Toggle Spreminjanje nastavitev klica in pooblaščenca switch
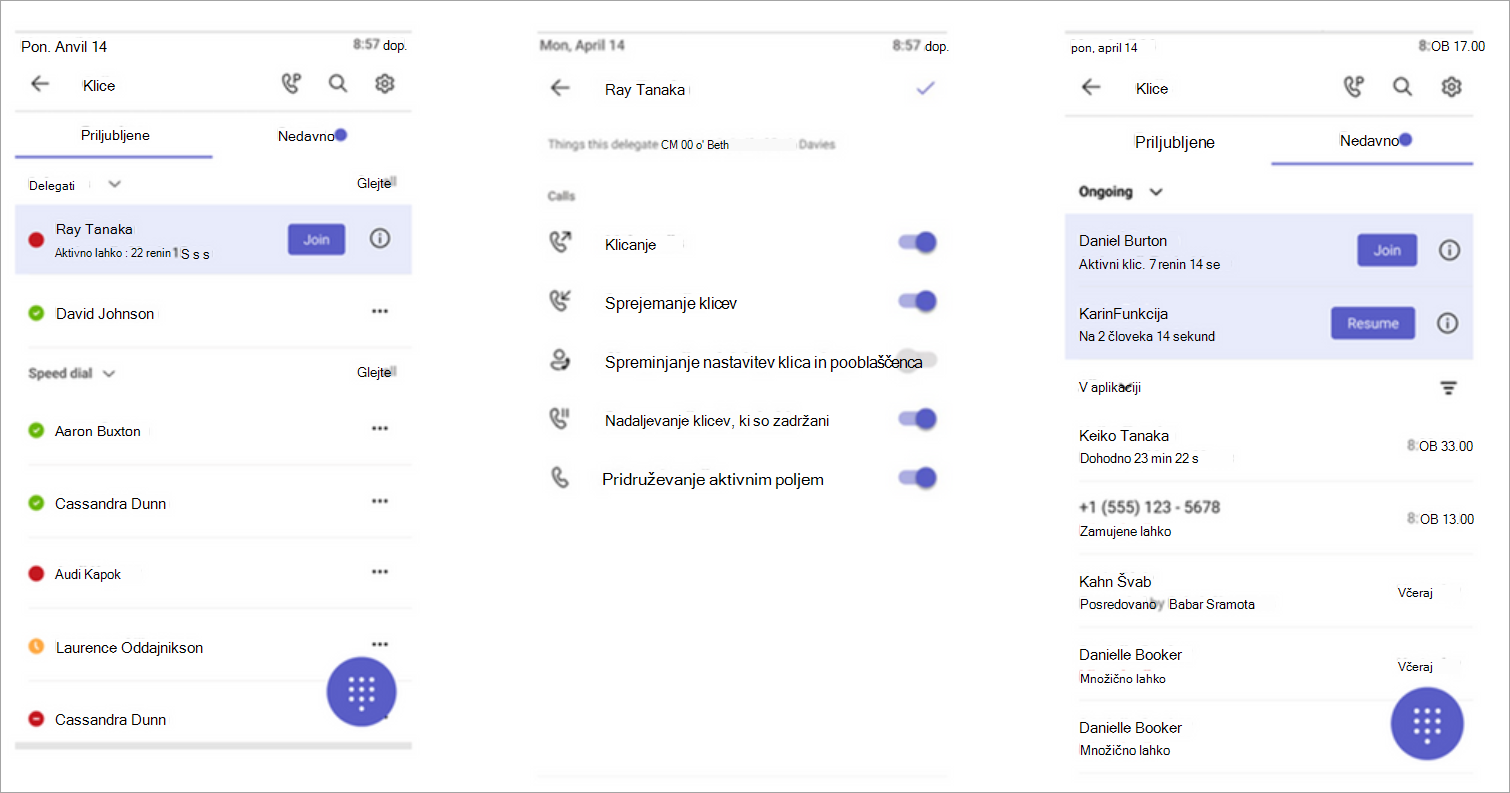The image size is (1510, 793). coord(918,360)
